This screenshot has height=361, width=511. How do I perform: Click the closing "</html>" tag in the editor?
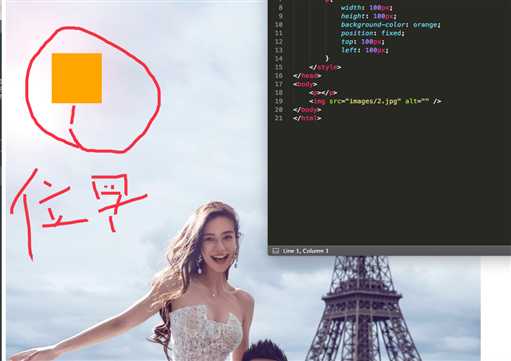point(307,118)
